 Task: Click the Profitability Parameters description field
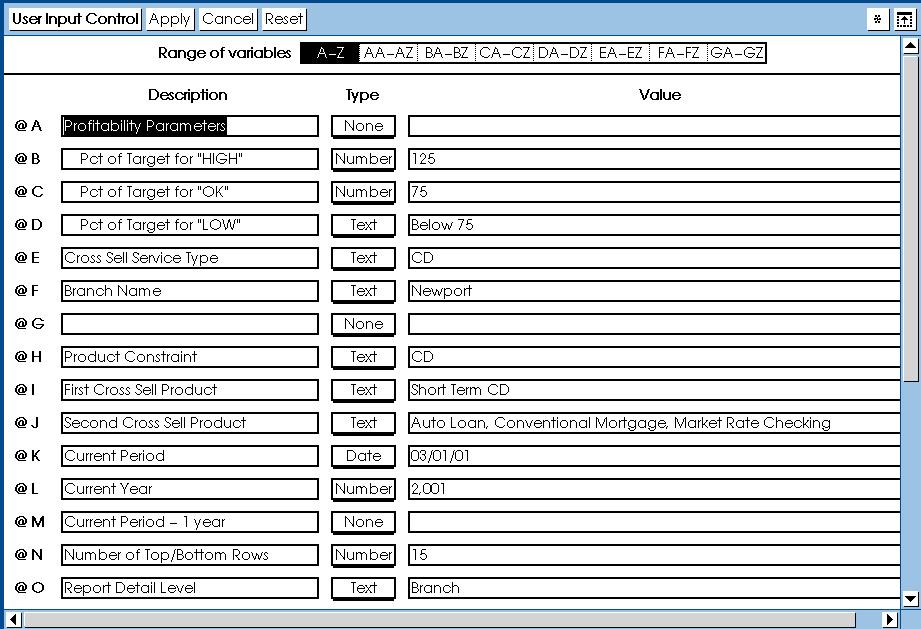click(190, 126)
